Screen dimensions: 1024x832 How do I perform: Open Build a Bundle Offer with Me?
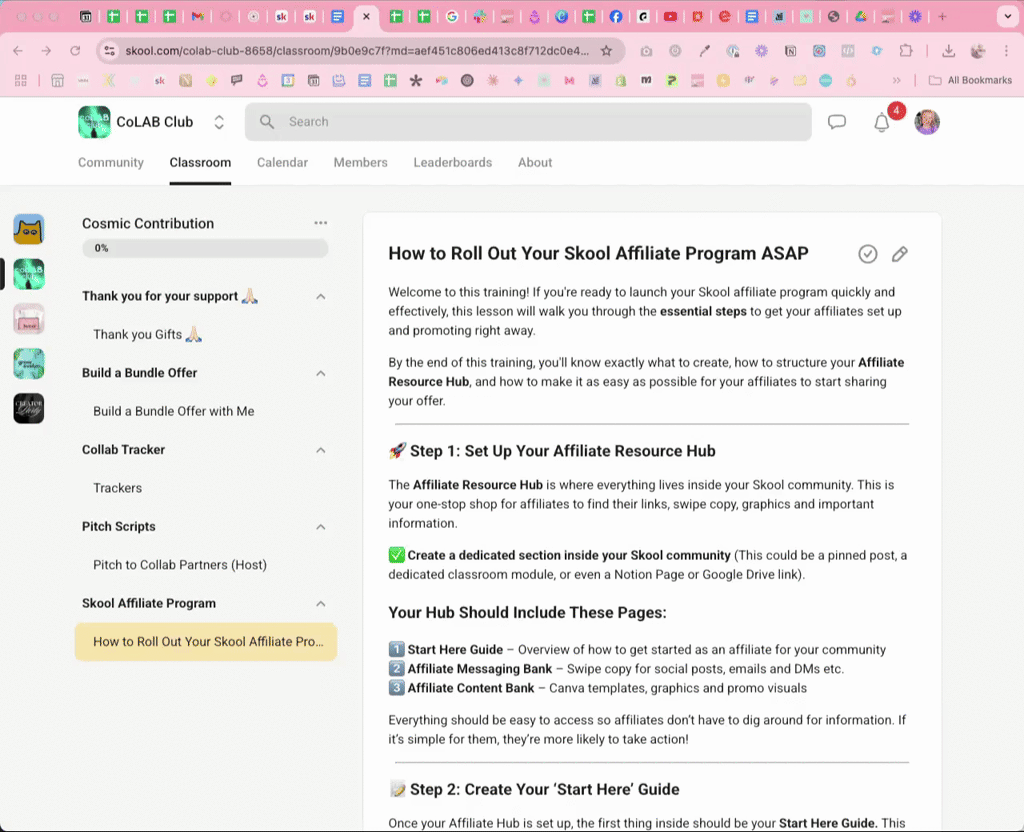pos(174,411)
